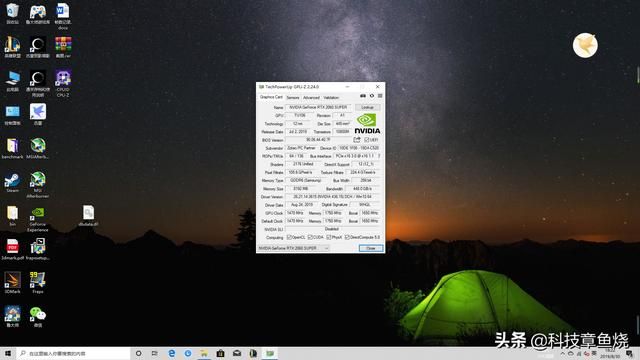Screen dimensions: 640x360
Task: Open the Mail app from the taskbar
Action: pos(237,353)
